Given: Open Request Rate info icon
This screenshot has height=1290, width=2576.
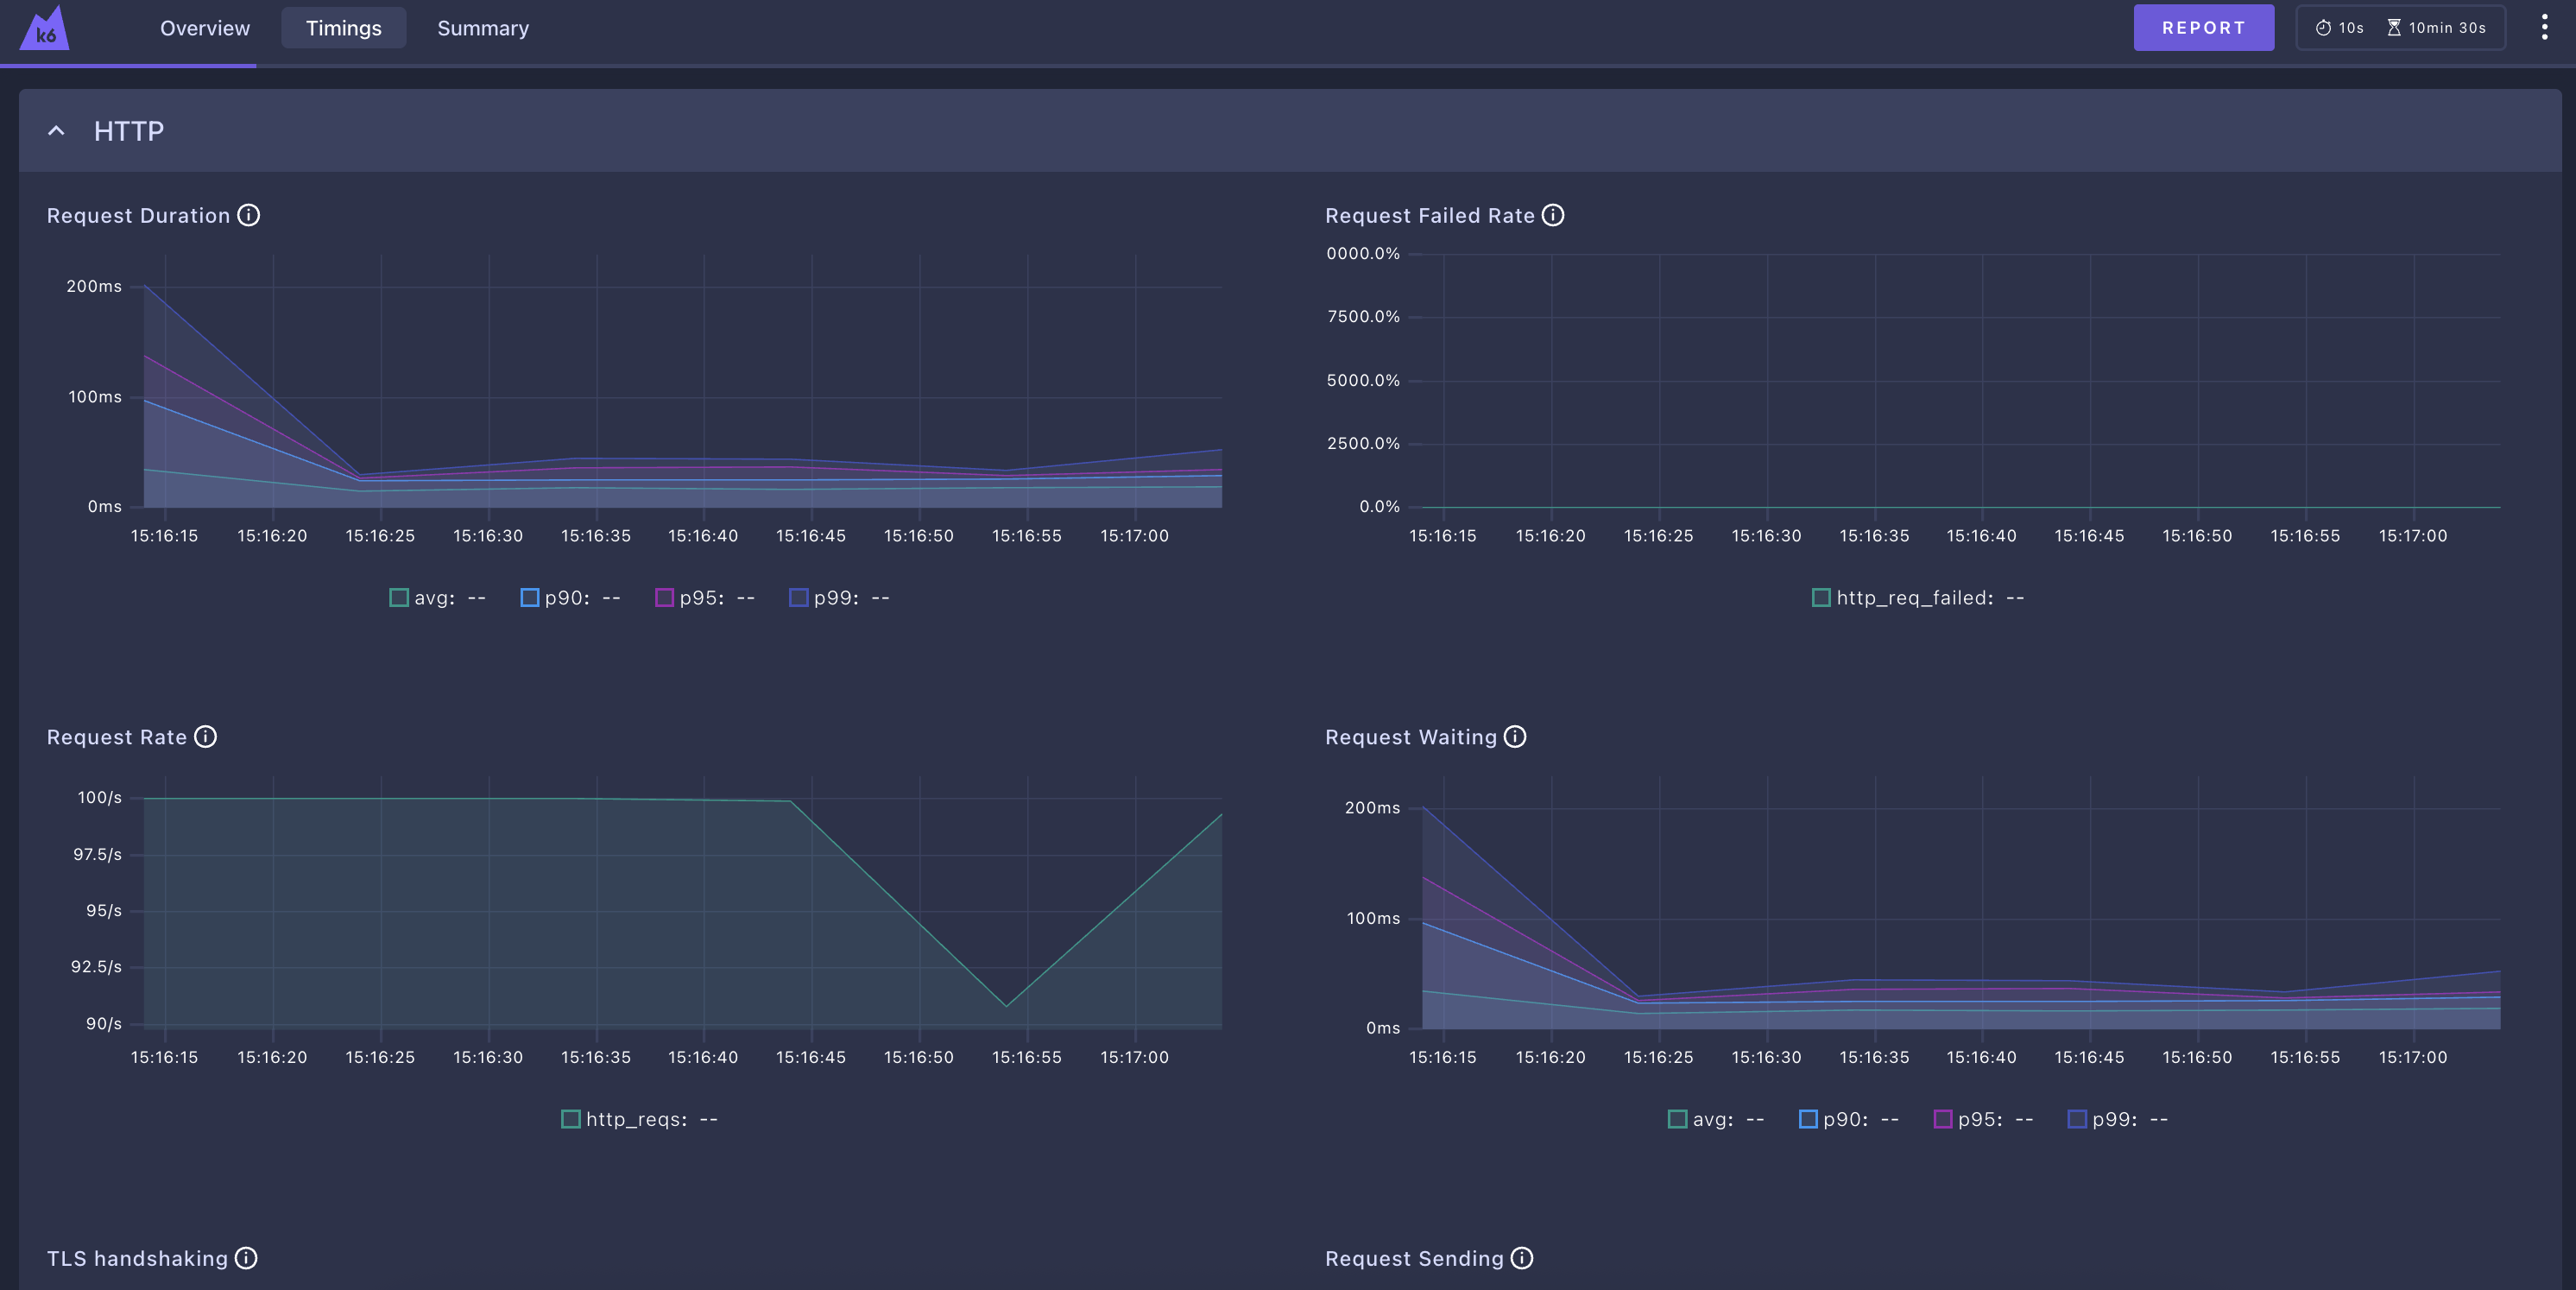Looking at the screenshot, I should (x=205, y=737).
